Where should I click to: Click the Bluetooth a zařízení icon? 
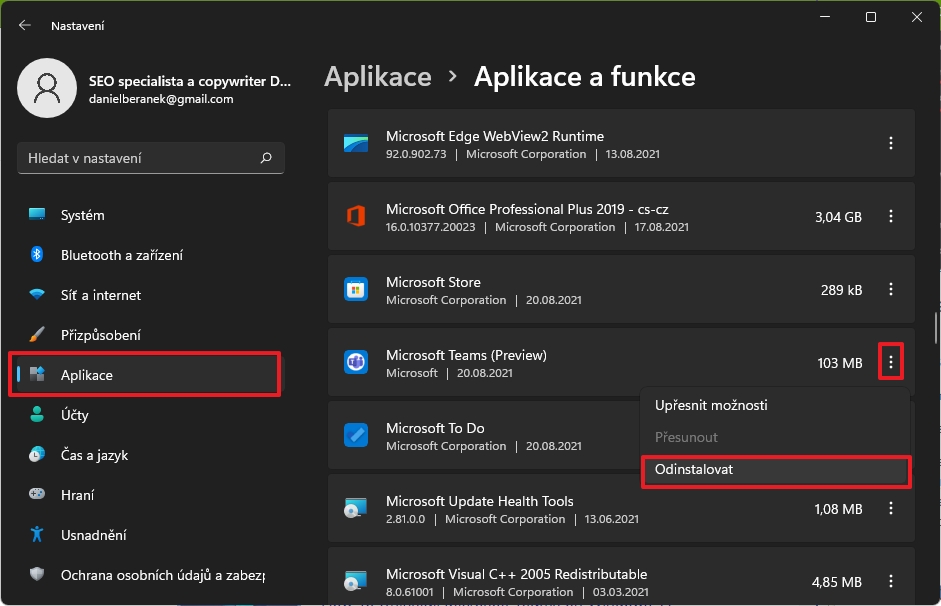[37, 255]
